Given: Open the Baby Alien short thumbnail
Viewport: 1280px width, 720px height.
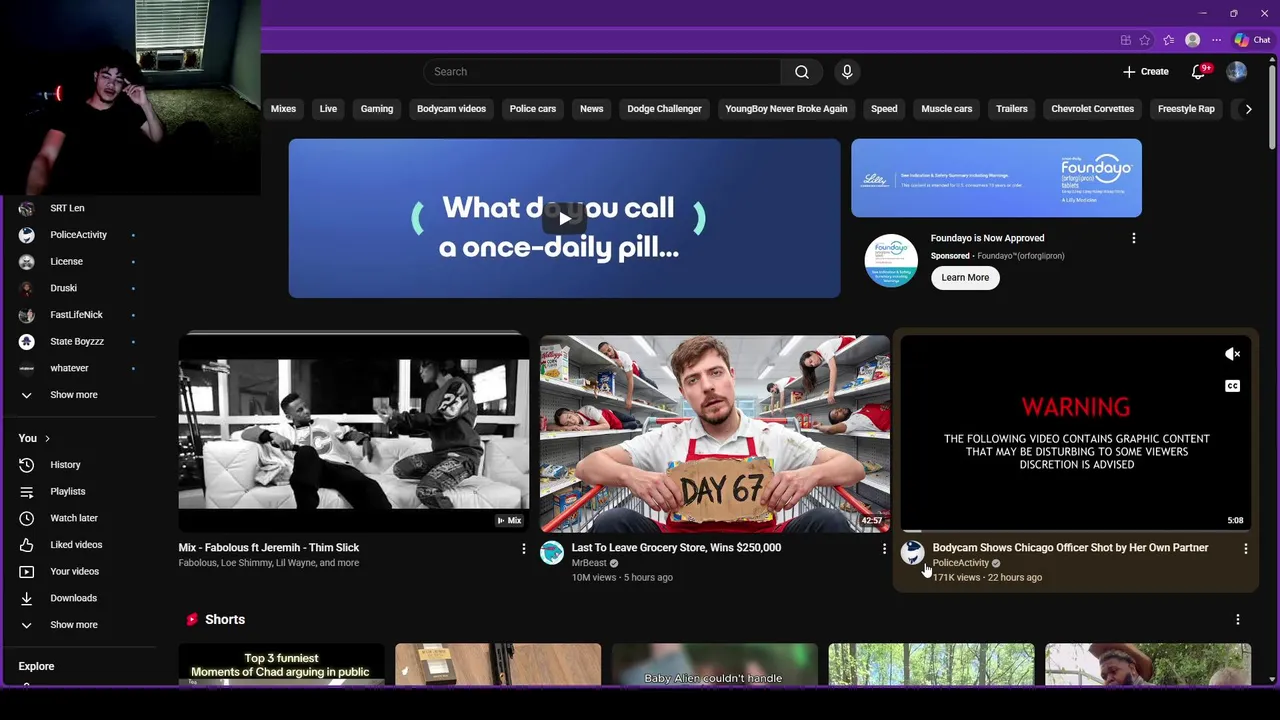Looking at the screenshot, I should coord(714,665).
